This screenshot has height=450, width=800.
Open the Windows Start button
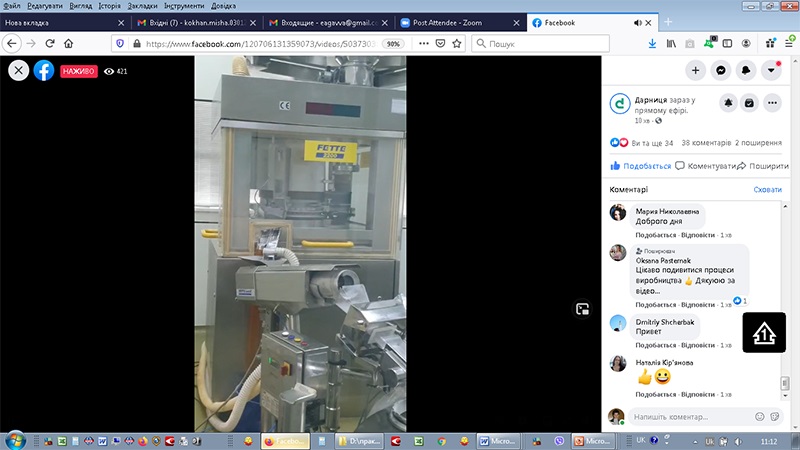14,440
